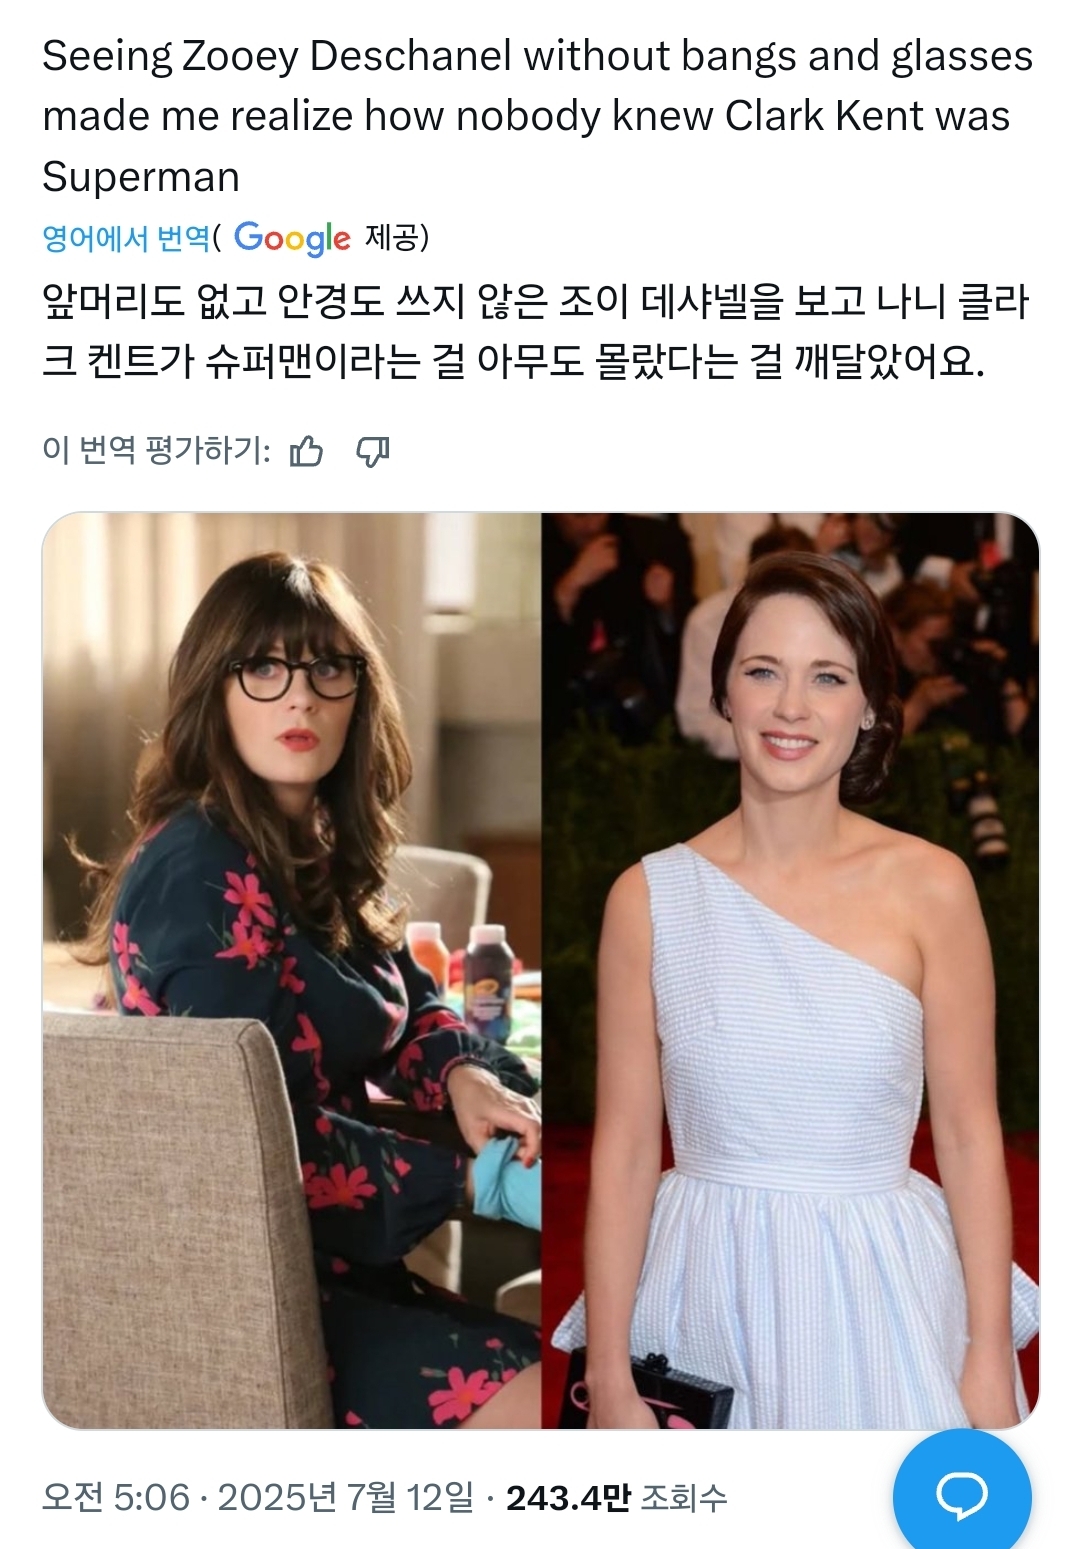Tap the '243.4만' view count number
Viewport: 1080px width, 1549px height.
(x=568, y=1497)
